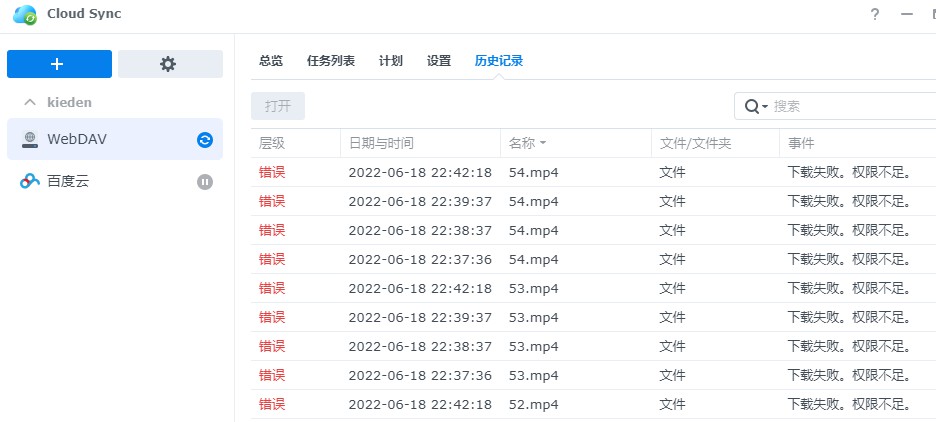This screenshot has height=422, width=936.
Task: Select 54.mp4 log entry at 22:39:37
Action: coord(593,201)
